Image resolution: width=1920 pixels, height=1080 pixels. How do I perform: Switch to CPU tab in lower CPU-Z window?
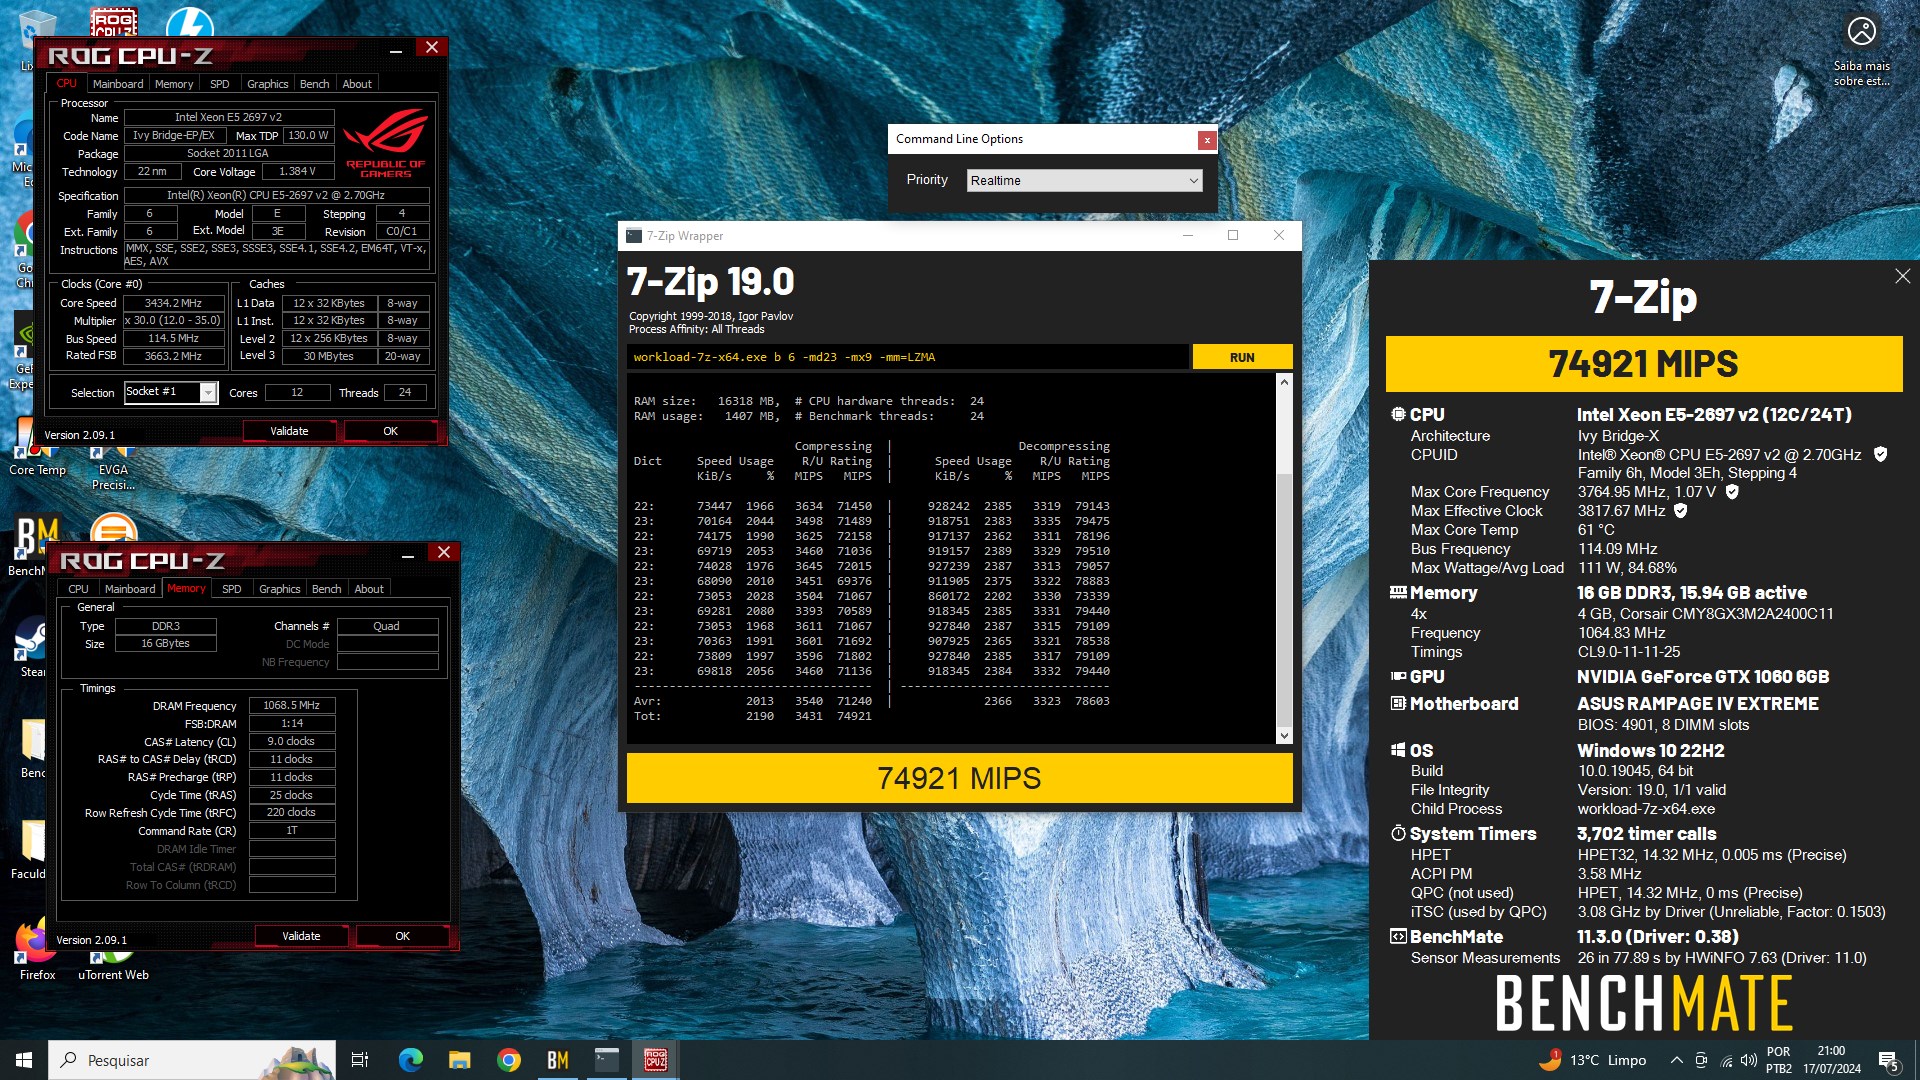pyautogui.click(x=78, y=589)
